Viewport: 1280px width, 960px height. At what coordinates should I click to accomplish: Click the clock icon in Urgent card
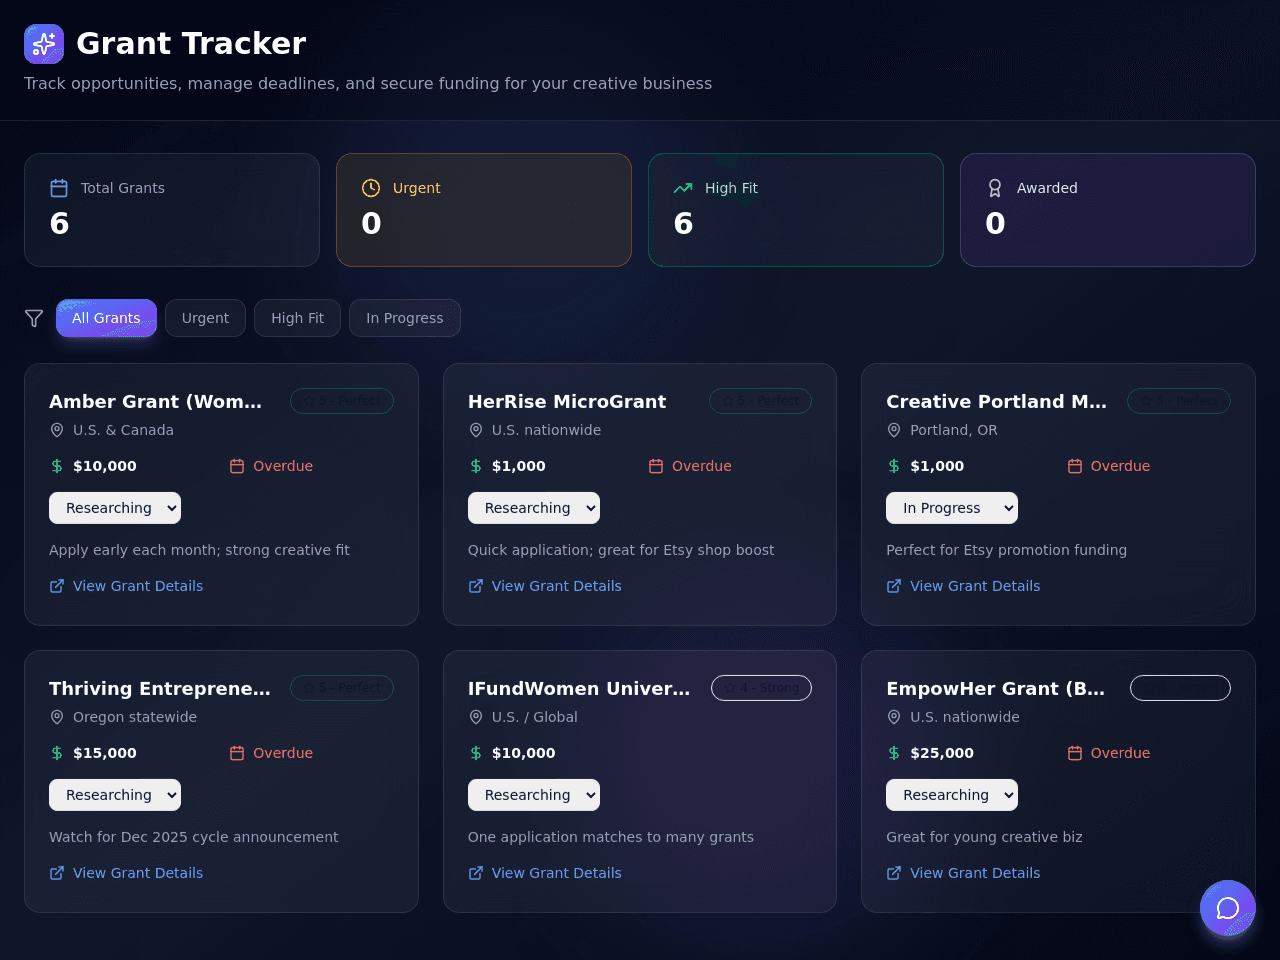pyautogui.click(x=371, y=188)
